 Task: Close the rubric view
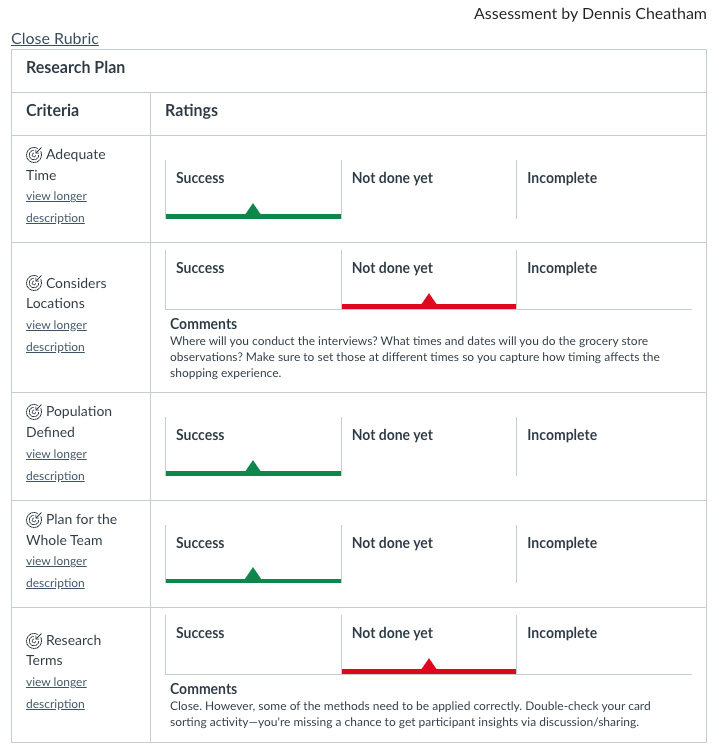pyautogui.click(x=55, y=39)
